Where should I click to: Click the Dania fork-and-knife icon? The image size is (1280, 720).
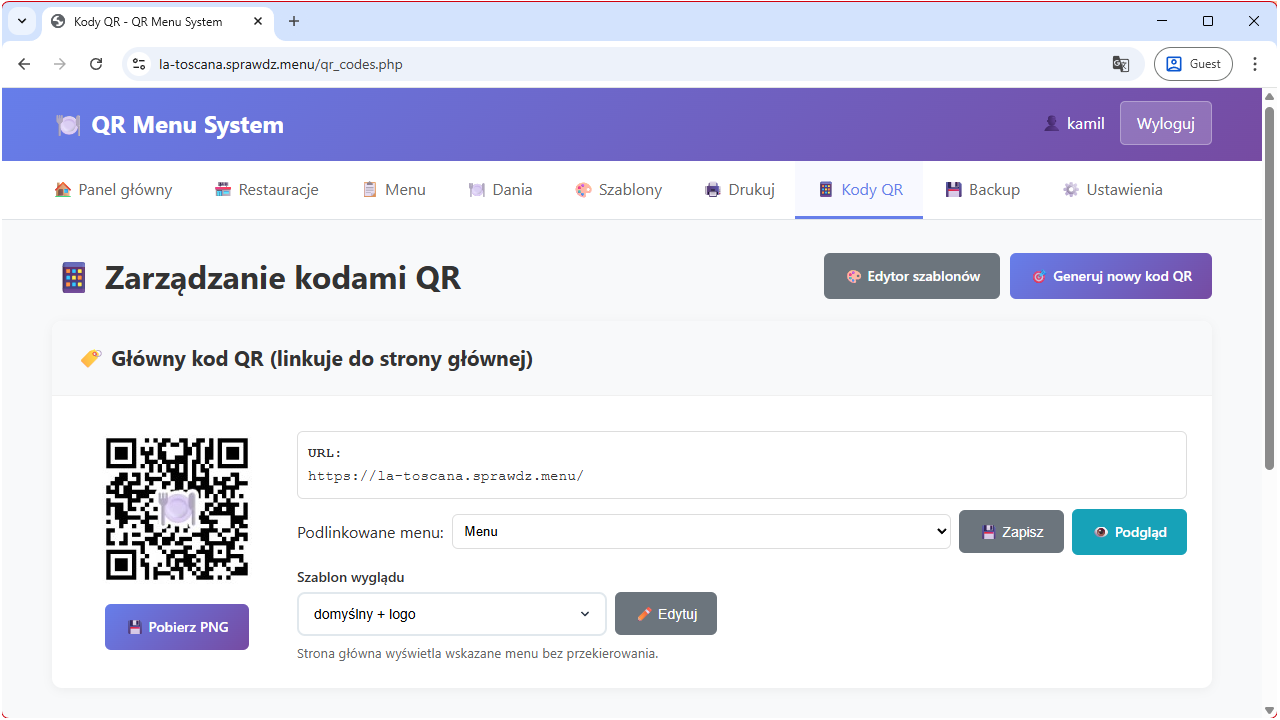click(478, 189)
